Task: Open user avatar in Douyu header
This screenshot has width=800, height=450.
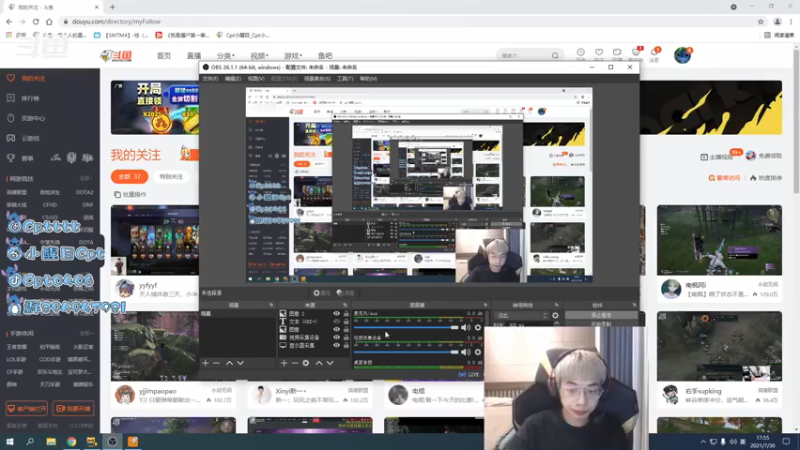Action: coord(682,55)
